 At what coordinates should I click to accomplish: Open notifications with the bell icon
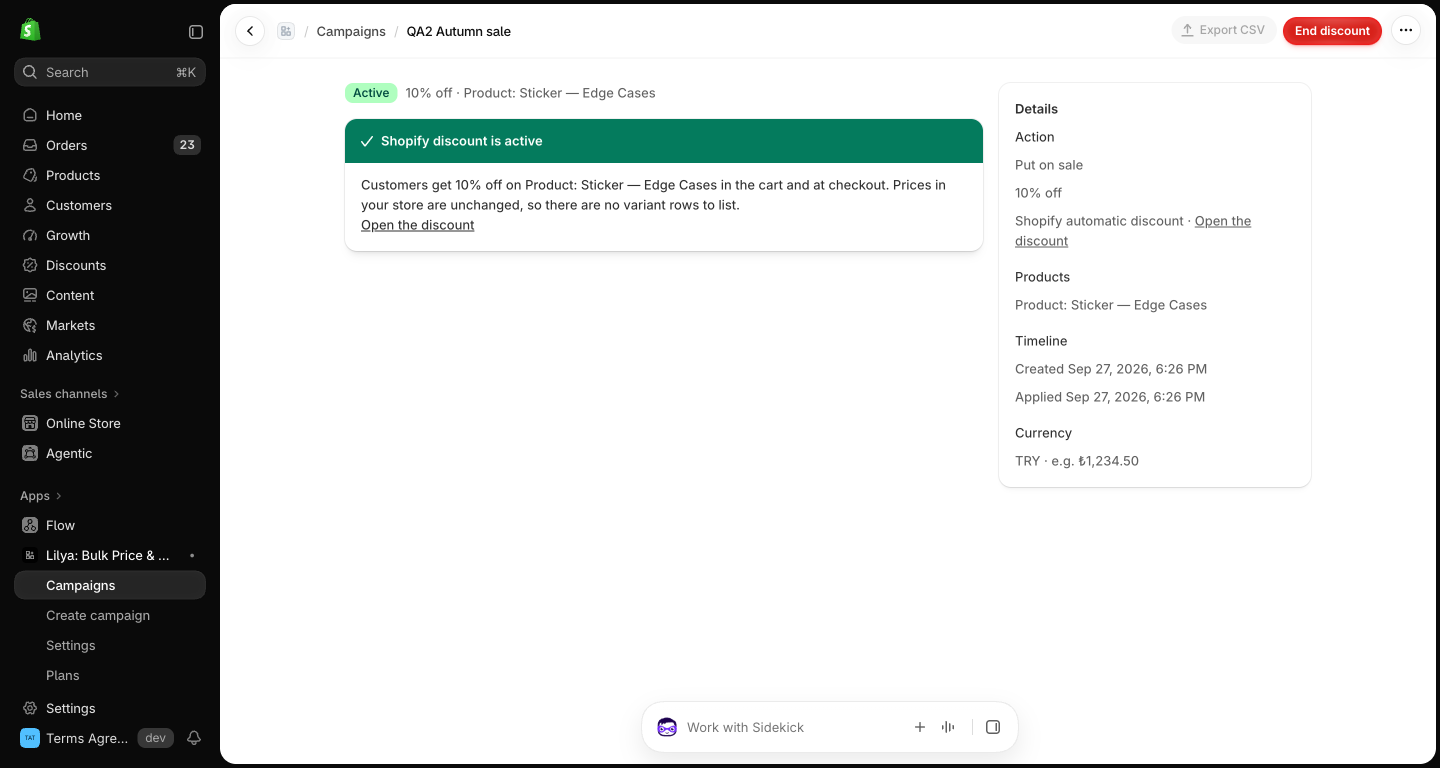194,738
